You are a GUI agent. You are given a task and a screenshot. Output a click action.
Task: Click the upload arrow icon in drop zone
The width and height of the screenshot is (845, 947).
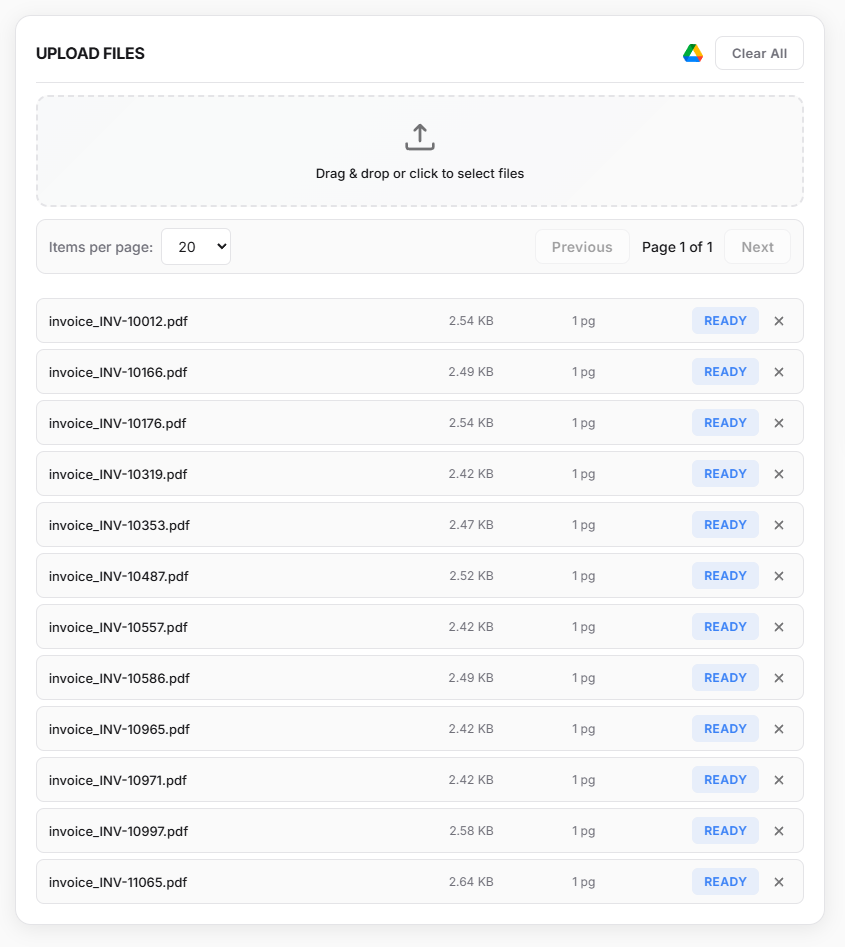click(420, 137)
